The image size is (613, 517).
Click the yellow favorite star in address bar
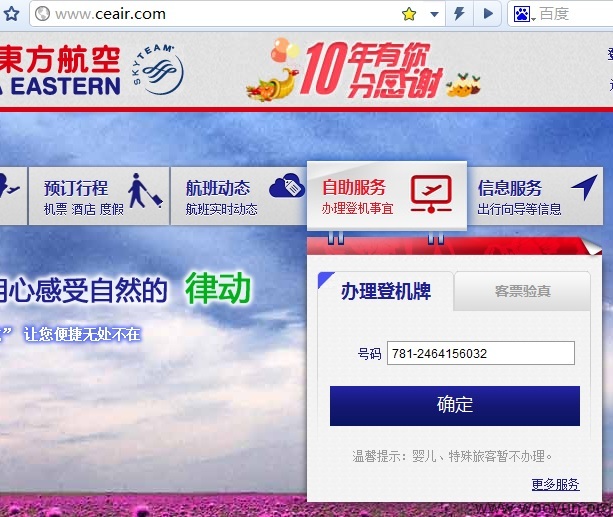click(x=409, y=14)
